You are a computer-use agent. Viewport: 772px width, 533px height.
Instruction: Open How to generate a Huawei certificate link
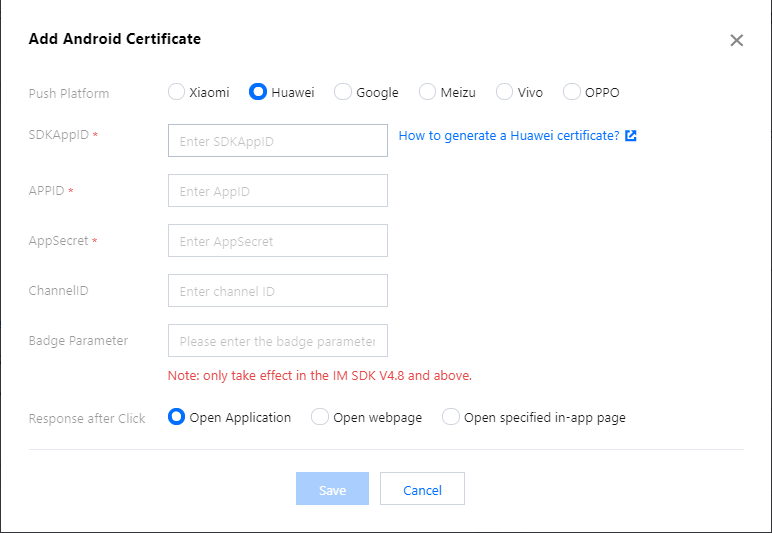click(x=509, y=136)
